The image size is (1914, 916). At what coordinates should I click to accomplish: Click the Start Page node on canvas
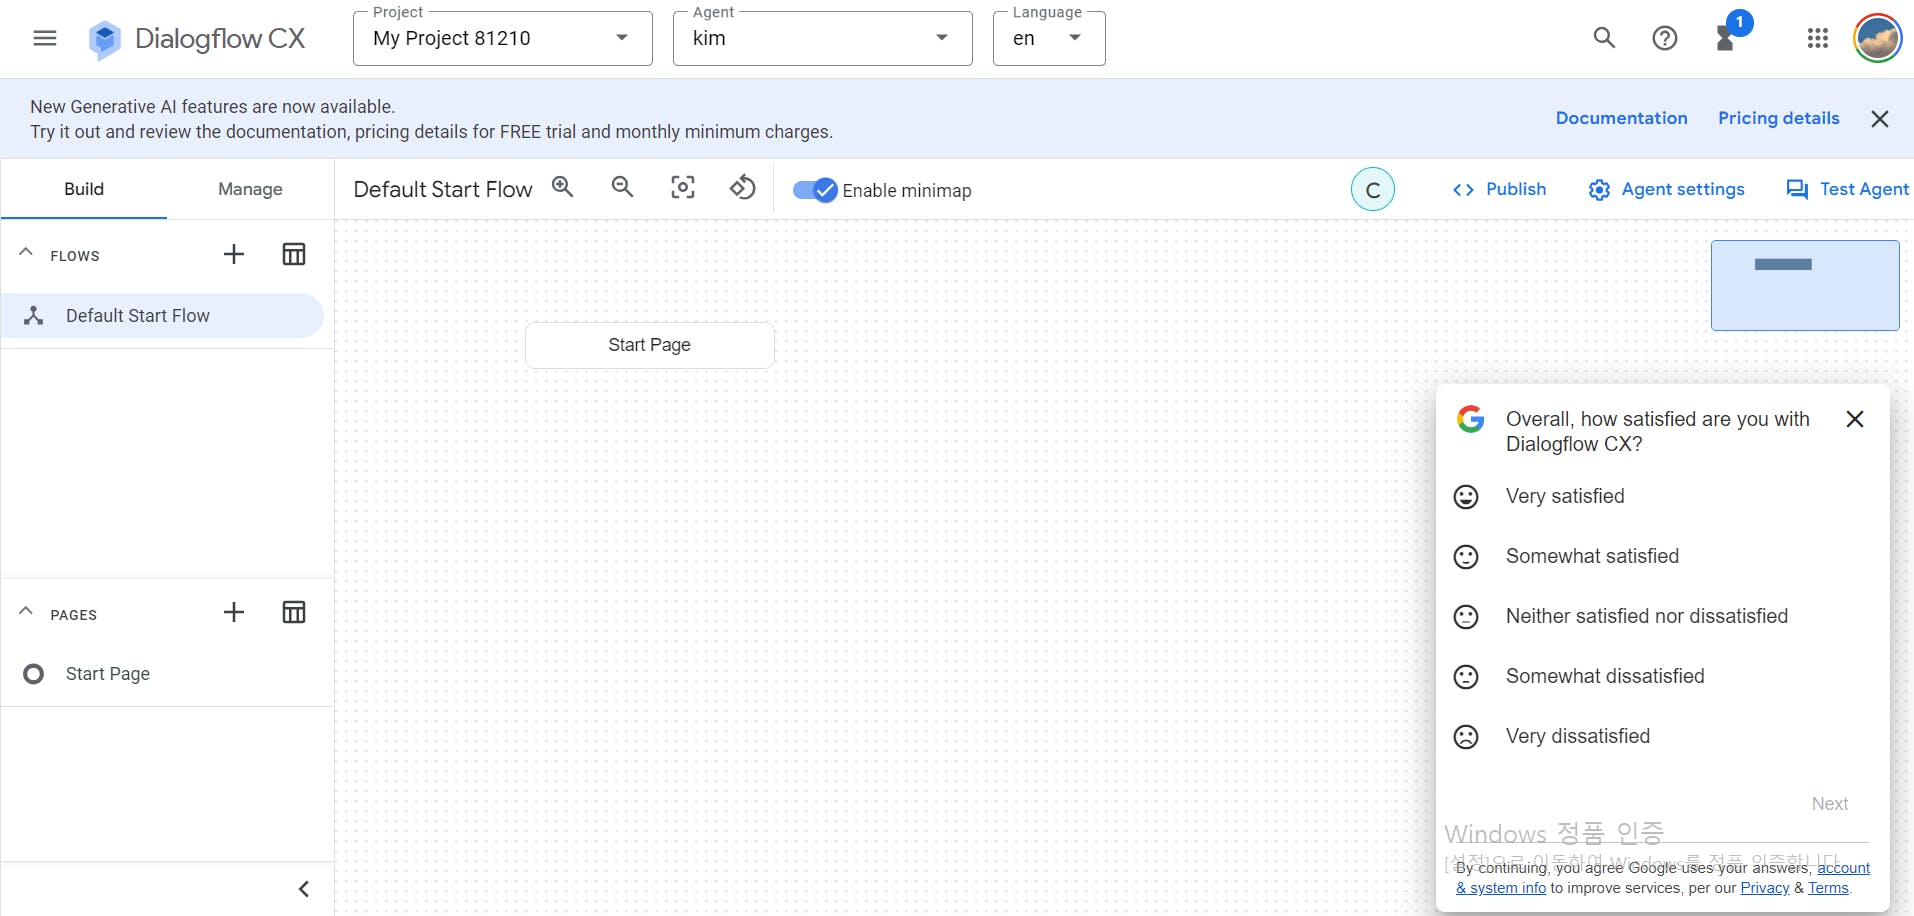pyautogui.click(x=650, y=345)
